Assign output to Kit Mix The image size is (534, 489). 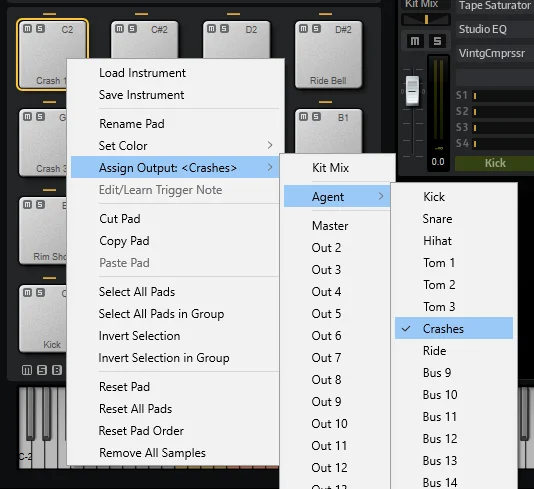pos(337,168)
